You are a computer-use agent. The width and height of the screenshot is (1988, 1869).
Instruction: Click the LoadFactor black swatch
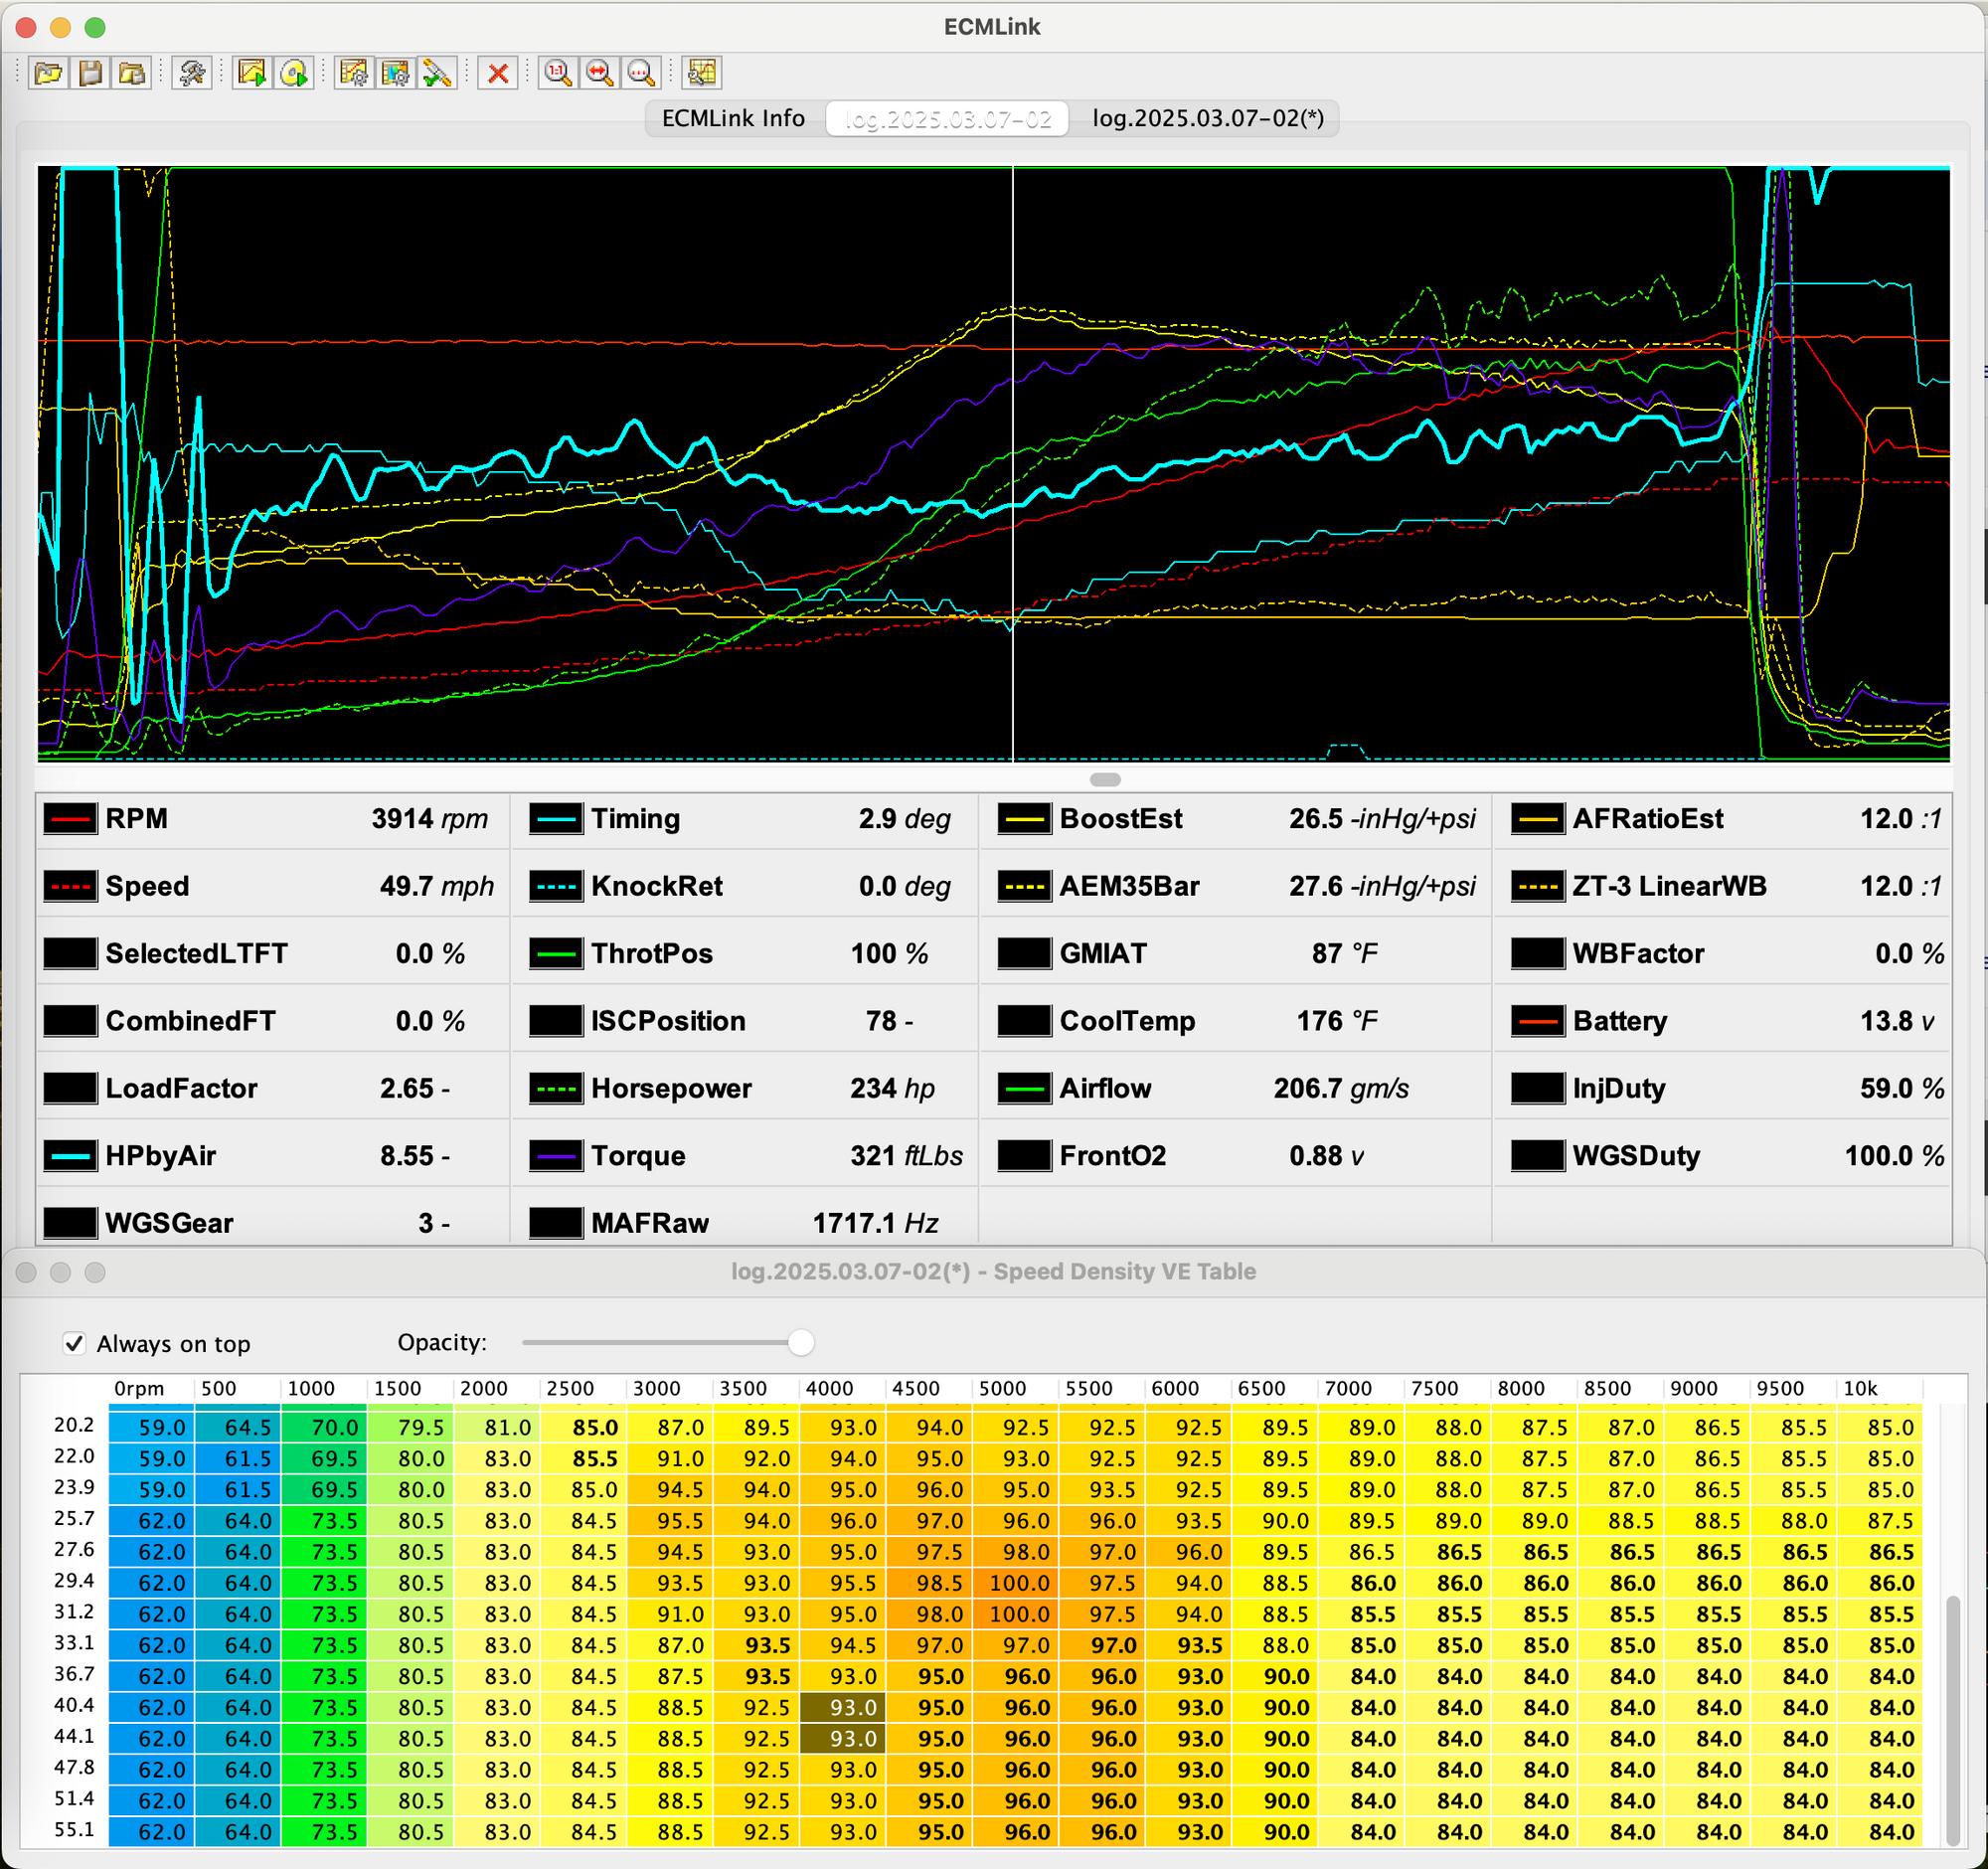coord(70,1088)
